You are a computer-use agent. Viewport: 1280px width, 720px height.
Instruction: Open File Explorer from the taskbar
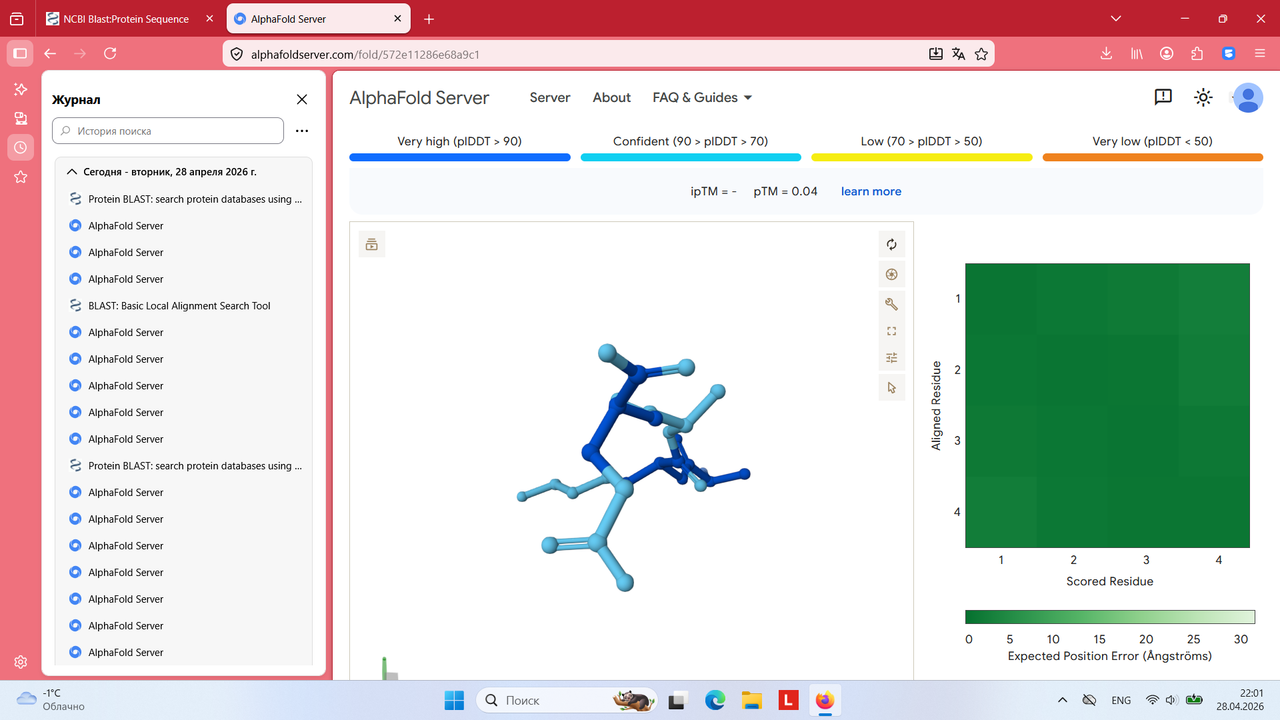[751, 700]
